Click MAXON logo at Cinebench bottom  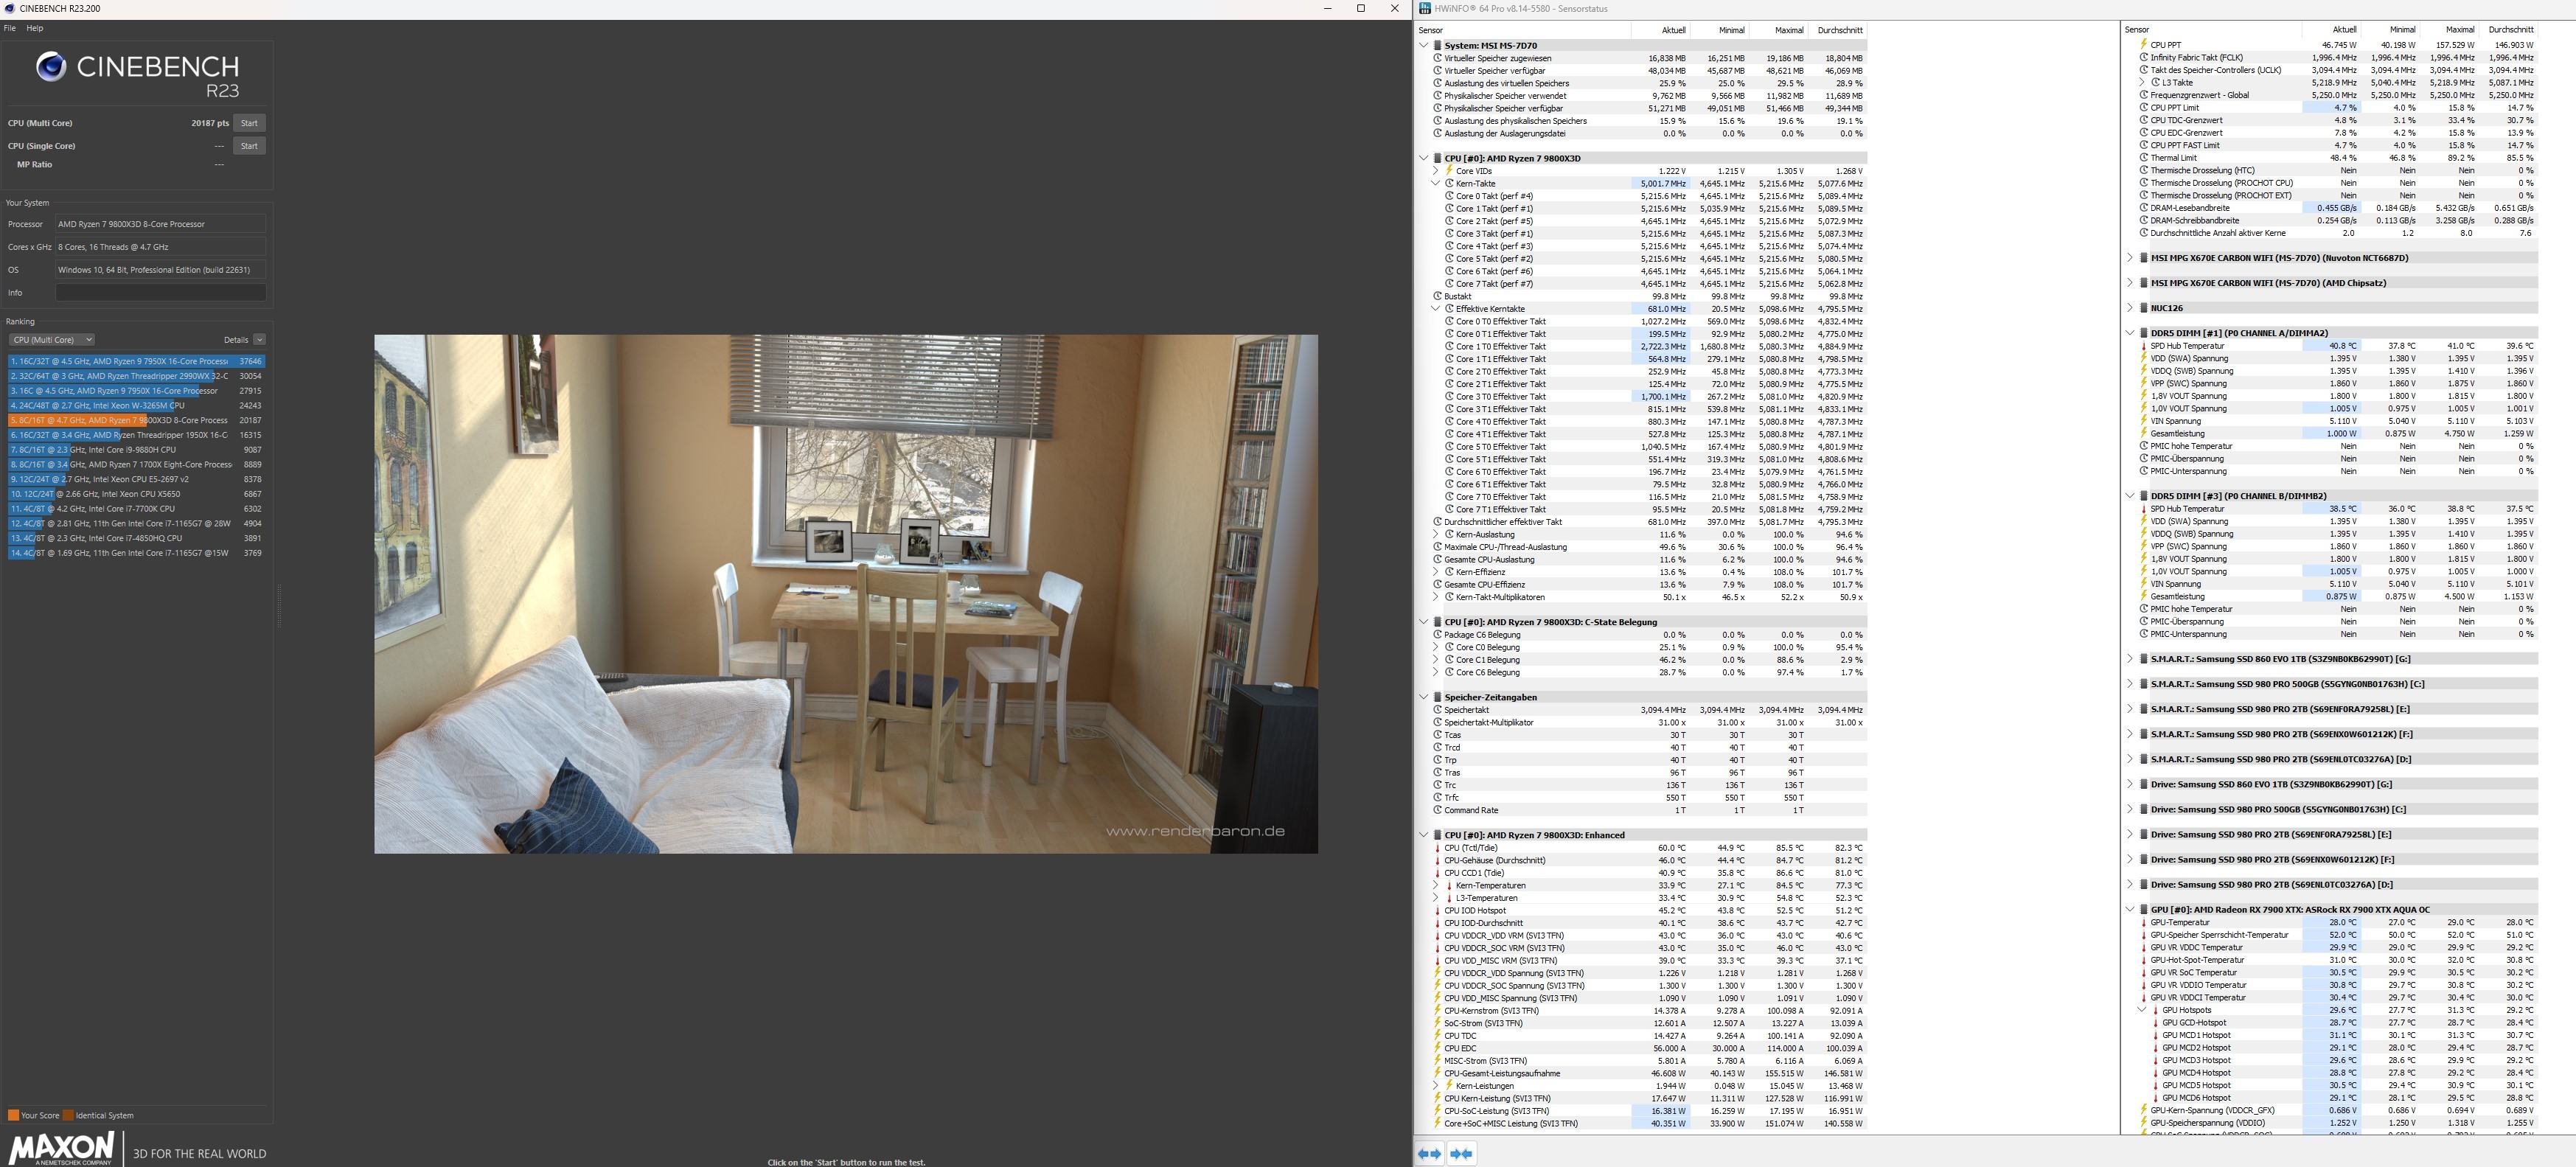(x=62, y=1148)
